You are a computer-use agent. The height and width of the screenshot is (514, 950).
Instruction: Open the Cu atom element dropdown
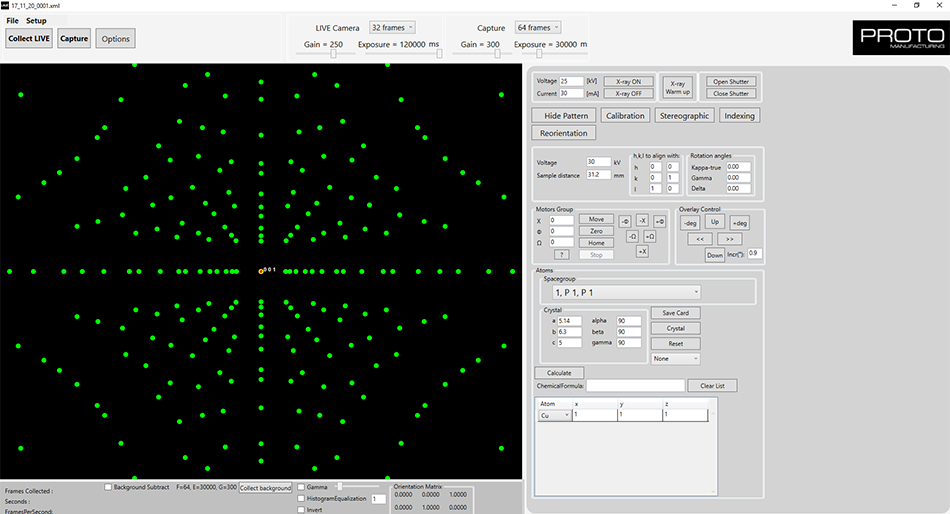[554, 415]
